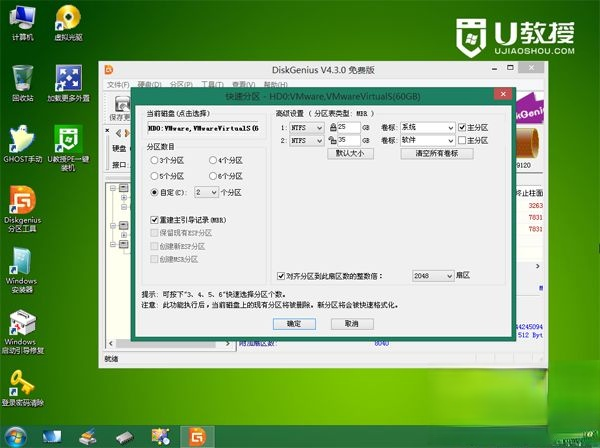Click the current disk selector HD0:VMware
The height and width of the screenshot is (448, 600).
[204, 129]
